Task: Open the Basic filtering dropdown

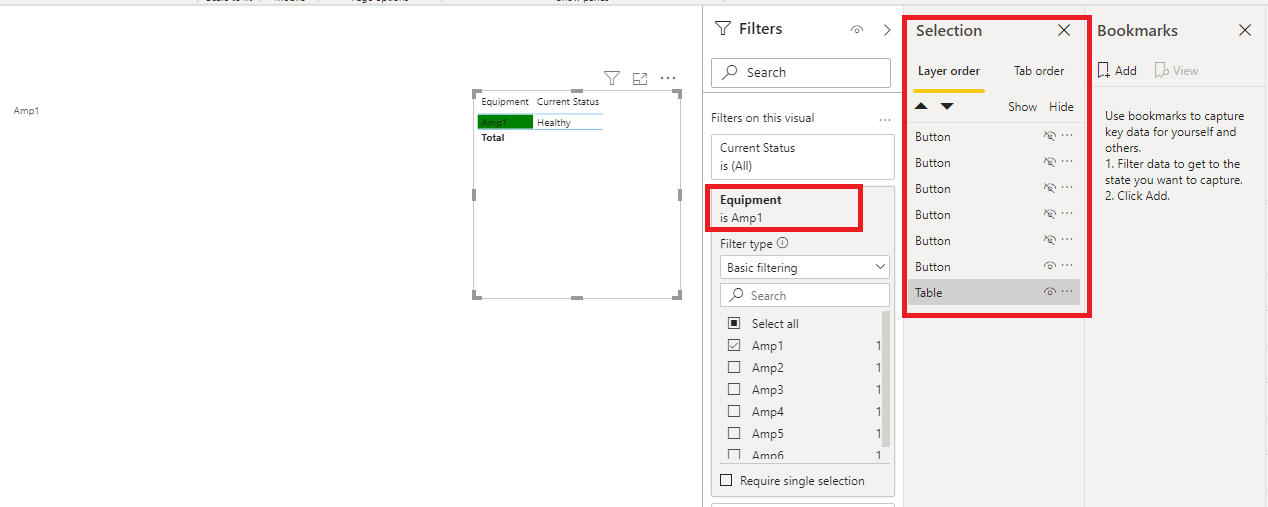Action: pyautogui.click(x=805, y=268)
